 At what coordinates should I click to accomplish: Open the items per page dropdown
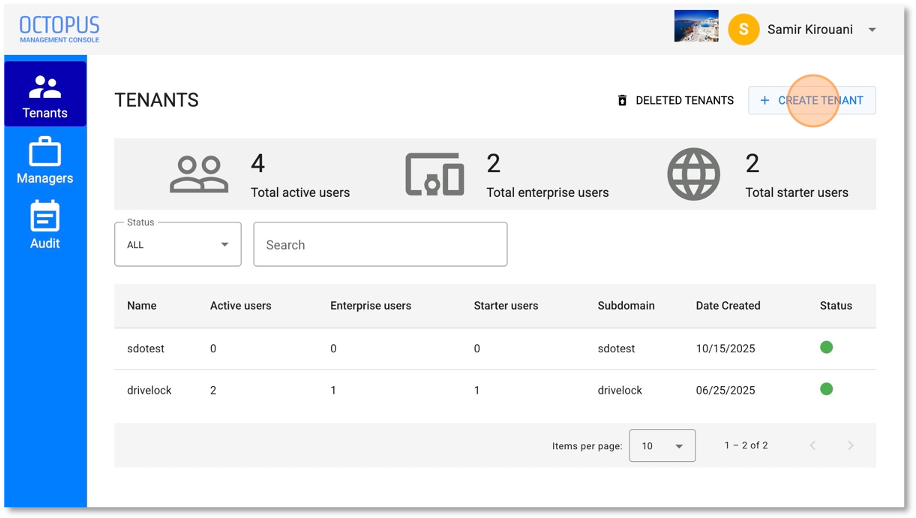pyautogui.click(x=662, y=446)
